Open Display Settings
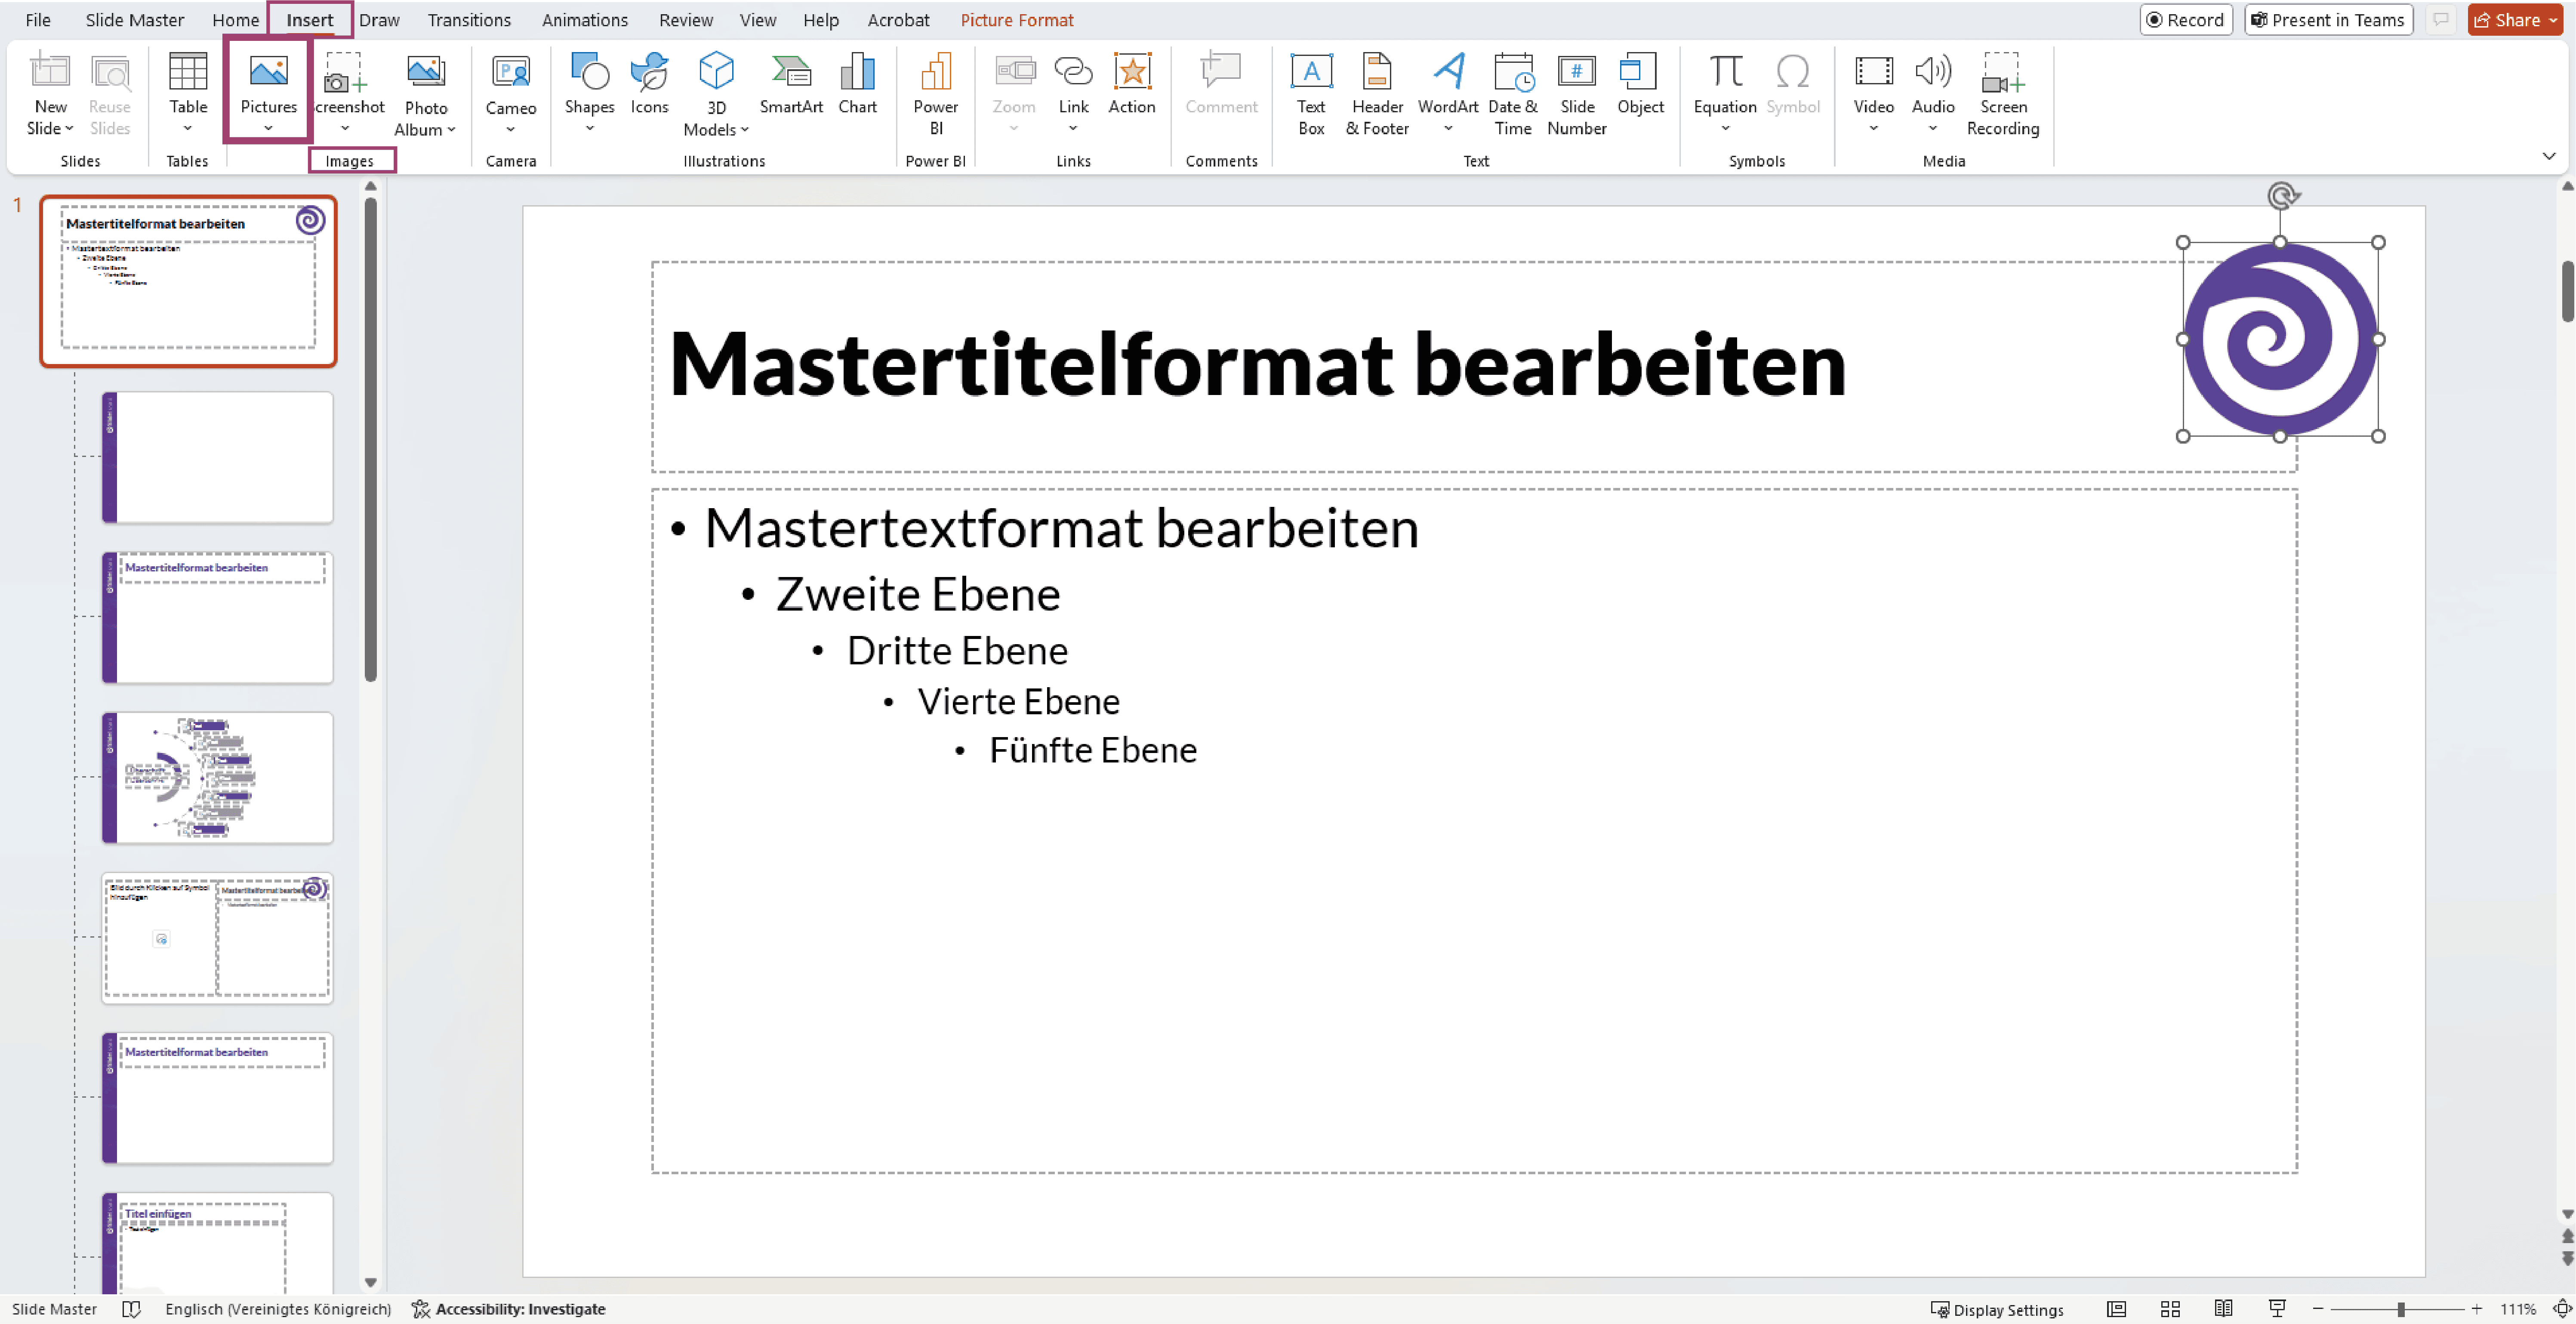2576x1324 pixels. click(1996, 1309)
